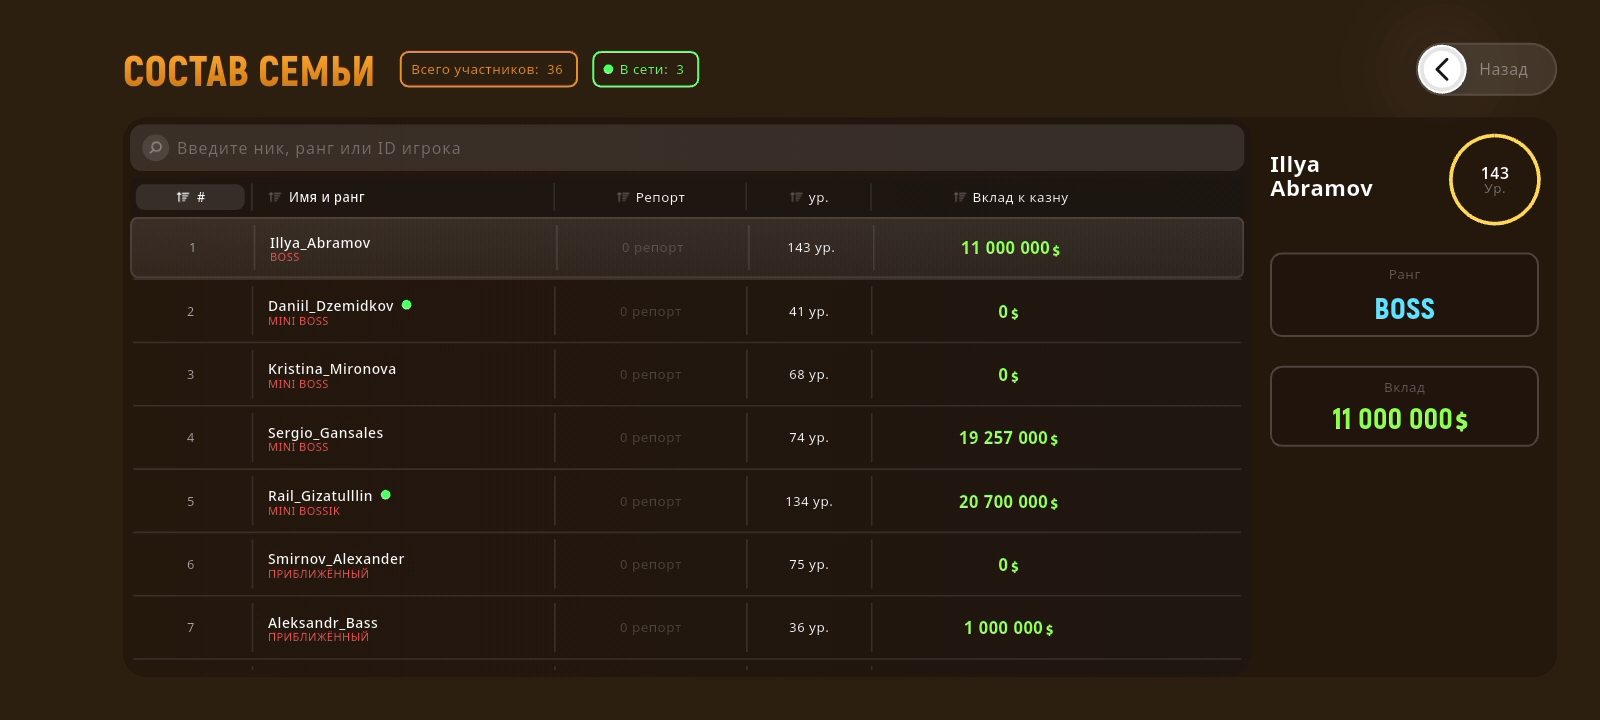Click the back arrow circle icon
The image size is (1600, 720).
tap(1442, 69)
